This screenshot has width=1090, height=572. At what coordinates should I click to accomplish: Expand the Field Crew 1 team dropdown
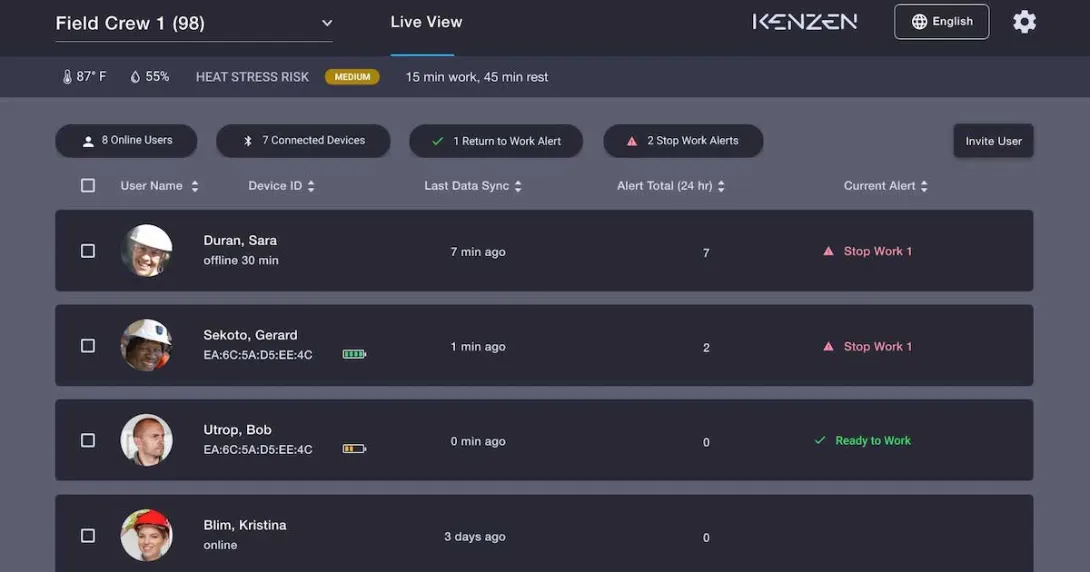tap(327, 23)
